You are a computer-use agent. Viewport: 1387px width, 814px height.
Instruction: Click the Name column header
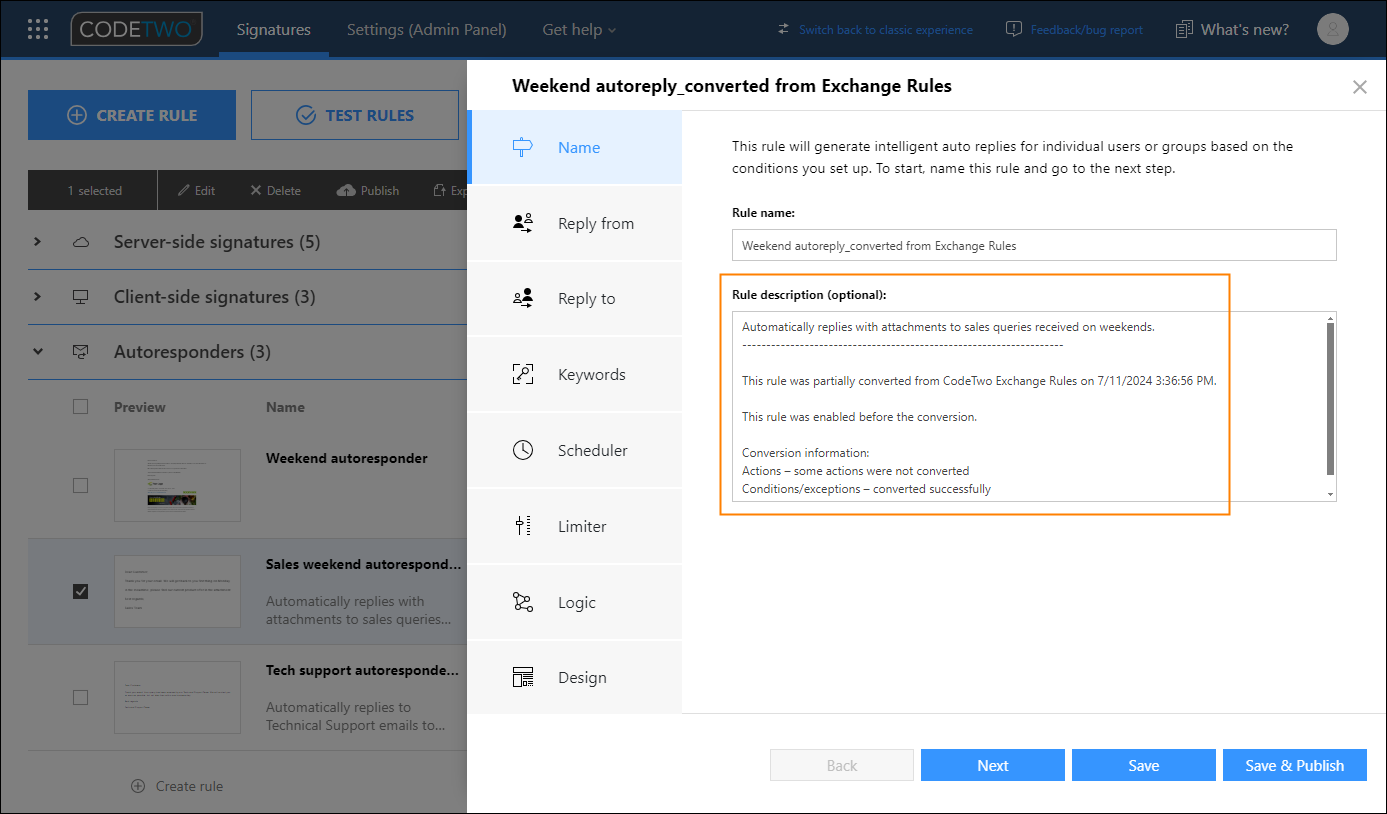pos(285,407)
